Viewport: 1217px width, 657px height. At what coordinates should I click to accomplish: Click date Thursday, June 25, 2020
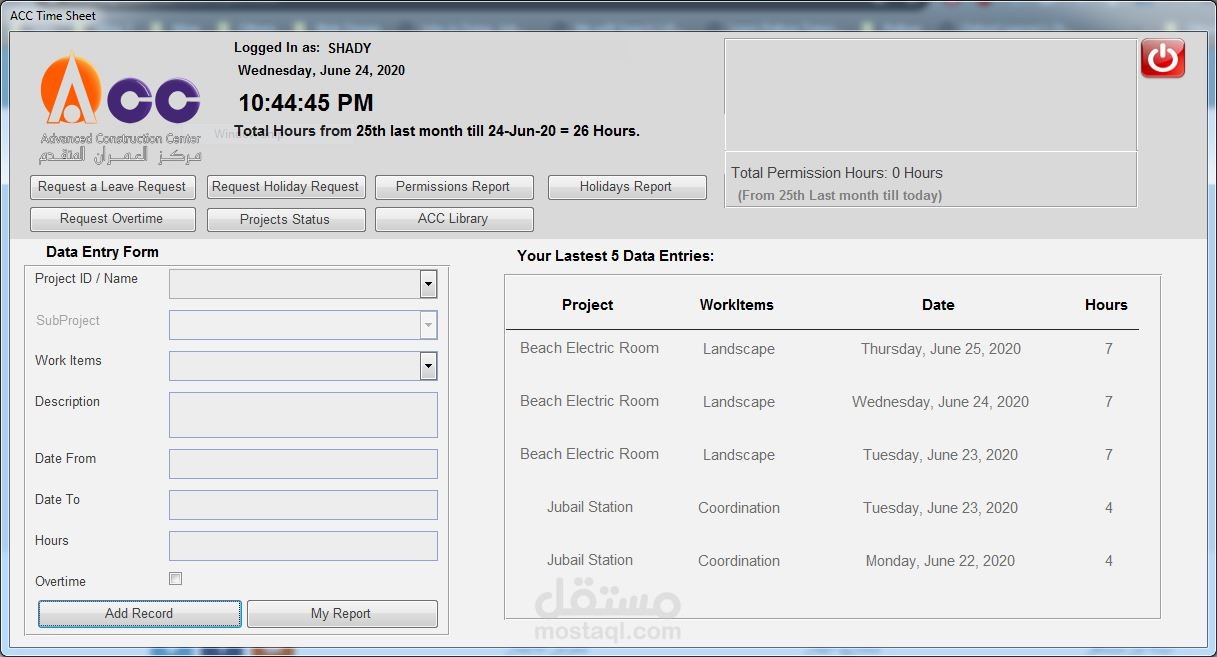pyautogui.click(x=941, y=349)
